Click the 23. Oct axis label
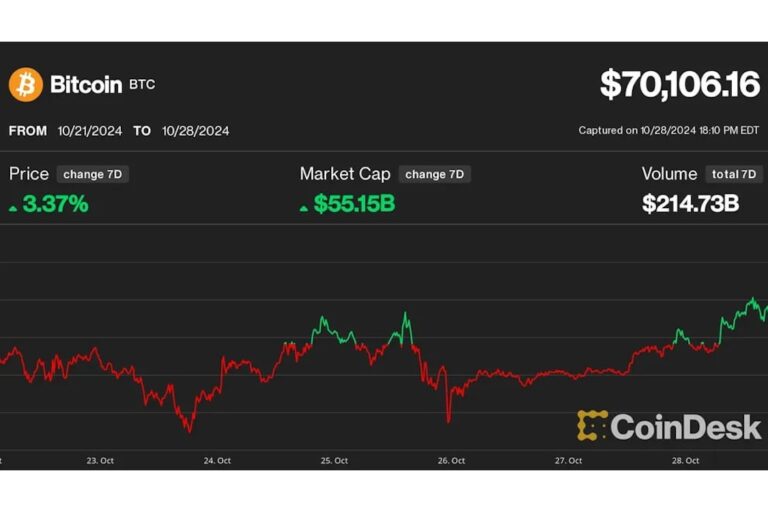The height and width of the screenshot is (512, 768). [100, 461]
